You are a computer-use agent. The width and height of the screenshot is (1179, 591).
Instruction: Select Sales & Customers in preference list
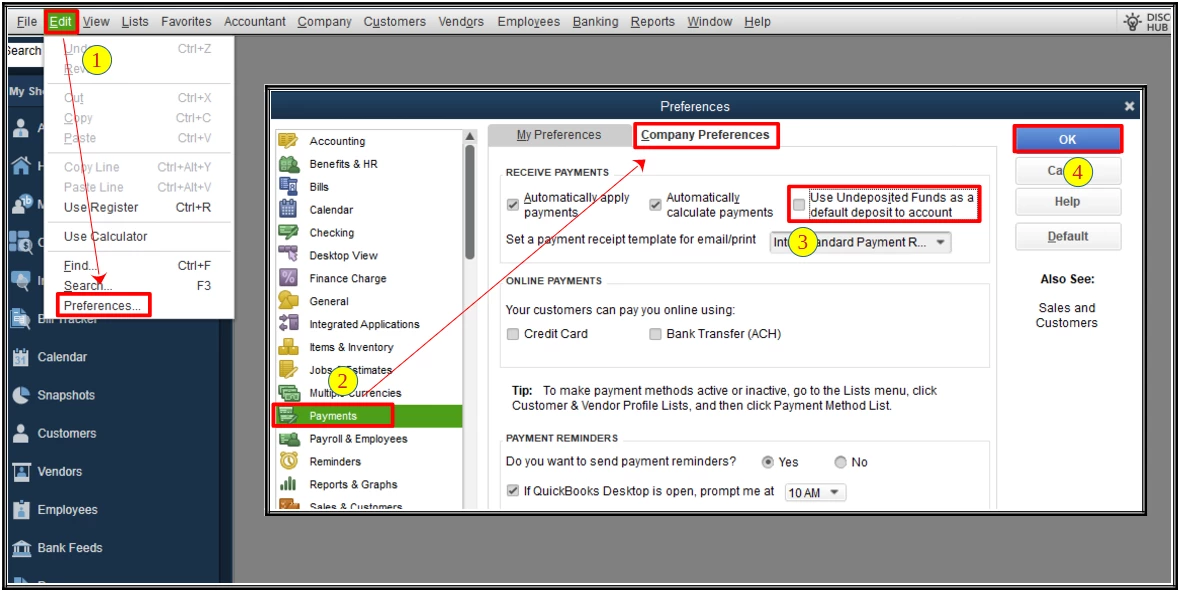356,505
